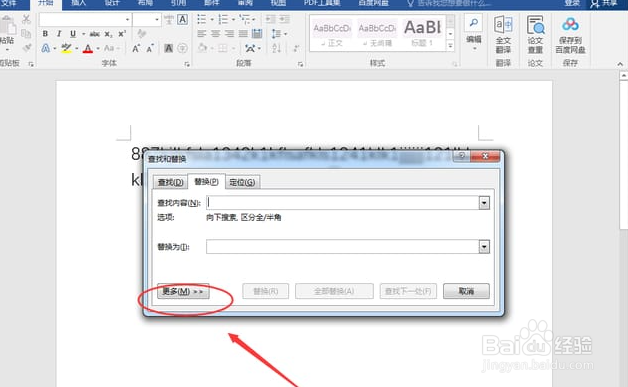Image resolution: width=628 pixels, height=387 pixels.
Task: Select the 替换(P) dialog tab
Action: click(206, 181)
